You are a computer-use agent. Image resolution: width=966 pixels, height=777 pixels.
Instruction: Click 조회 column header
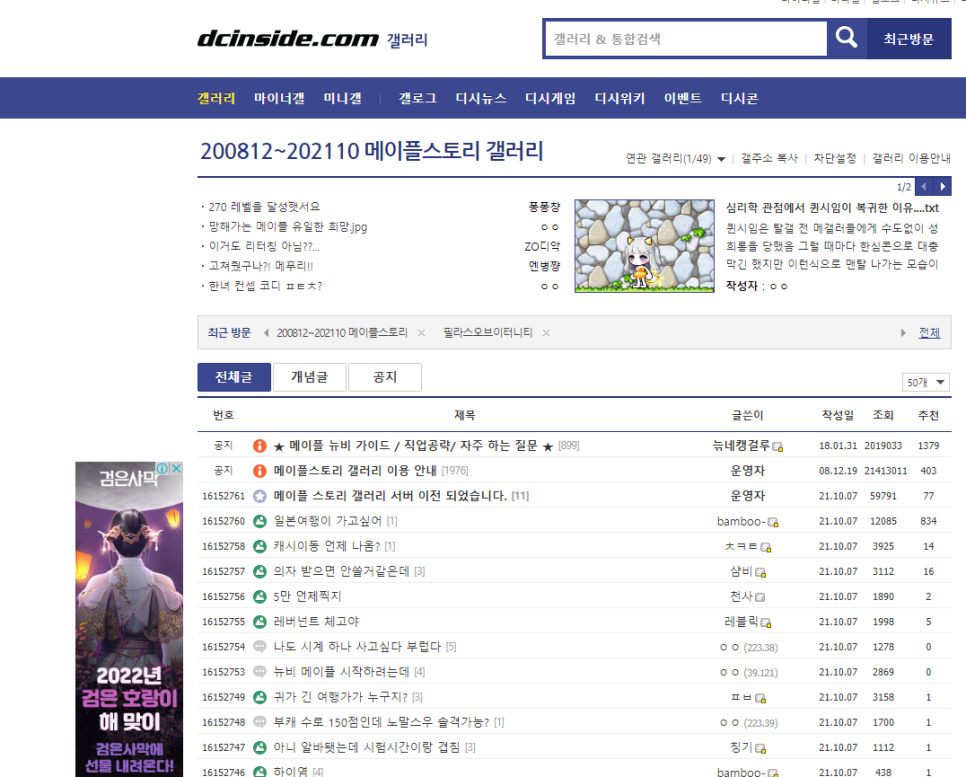883,415
